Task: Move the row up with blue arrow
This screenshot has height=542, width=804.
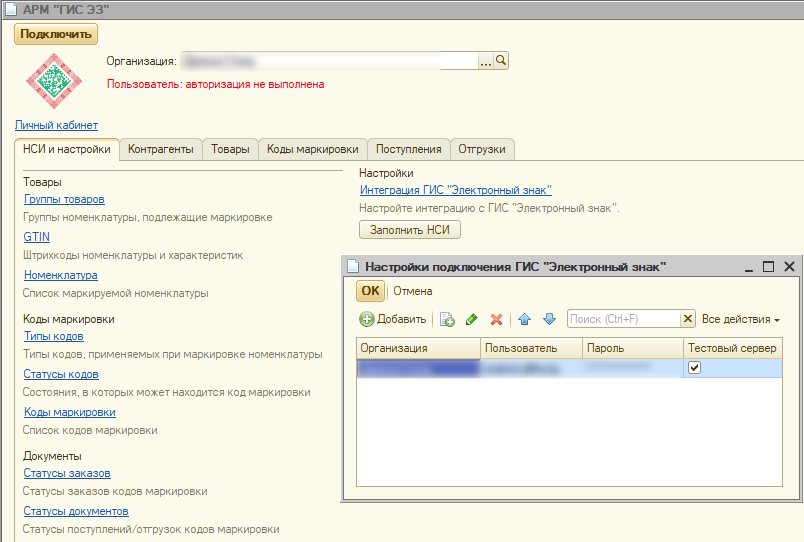Action: point(525,319)
